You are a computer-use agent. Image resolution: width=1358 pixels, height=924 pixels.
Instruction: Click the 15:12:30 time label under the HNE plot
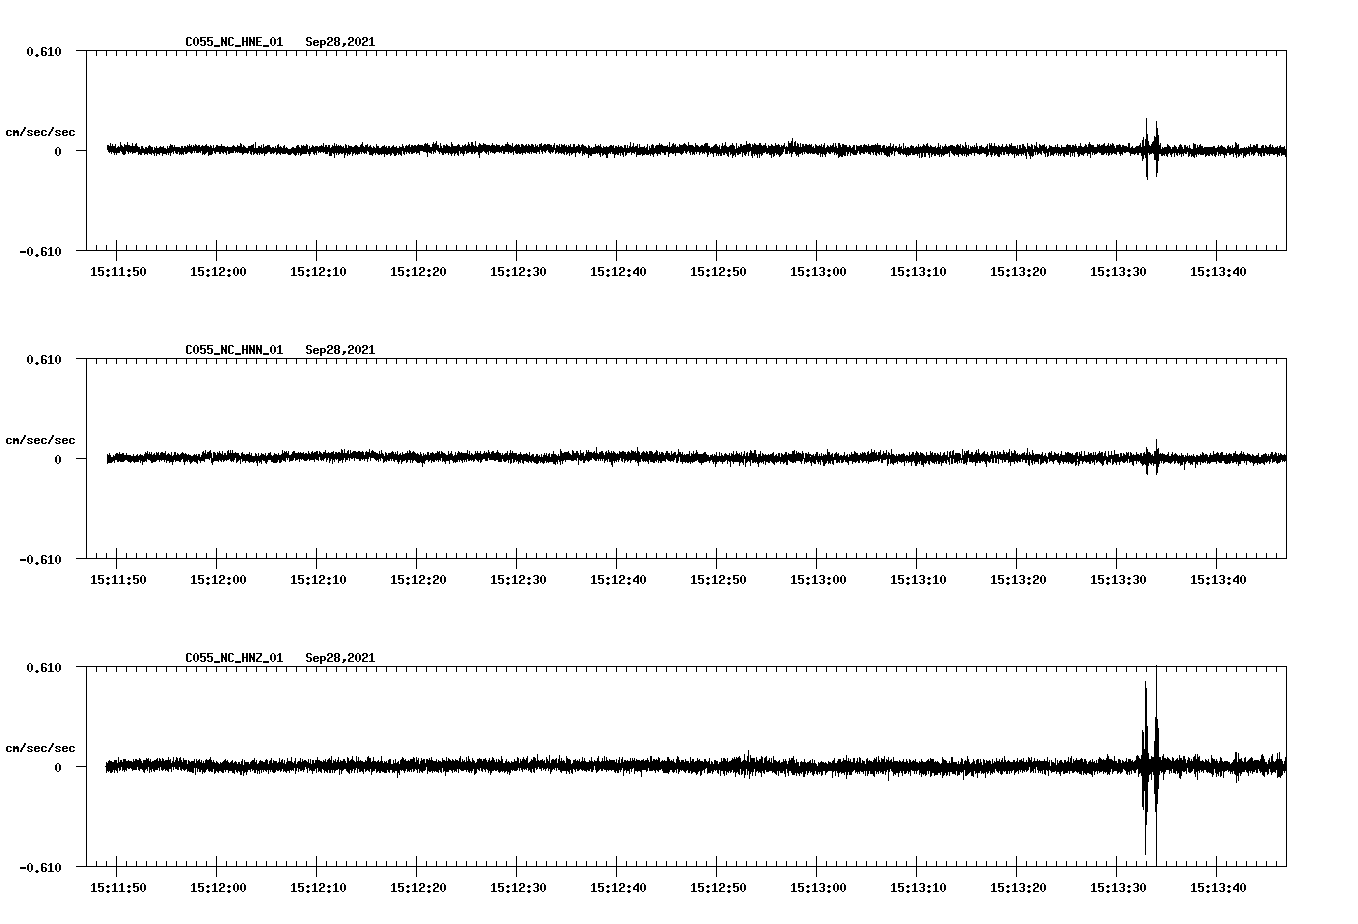[x=518, y=272]
